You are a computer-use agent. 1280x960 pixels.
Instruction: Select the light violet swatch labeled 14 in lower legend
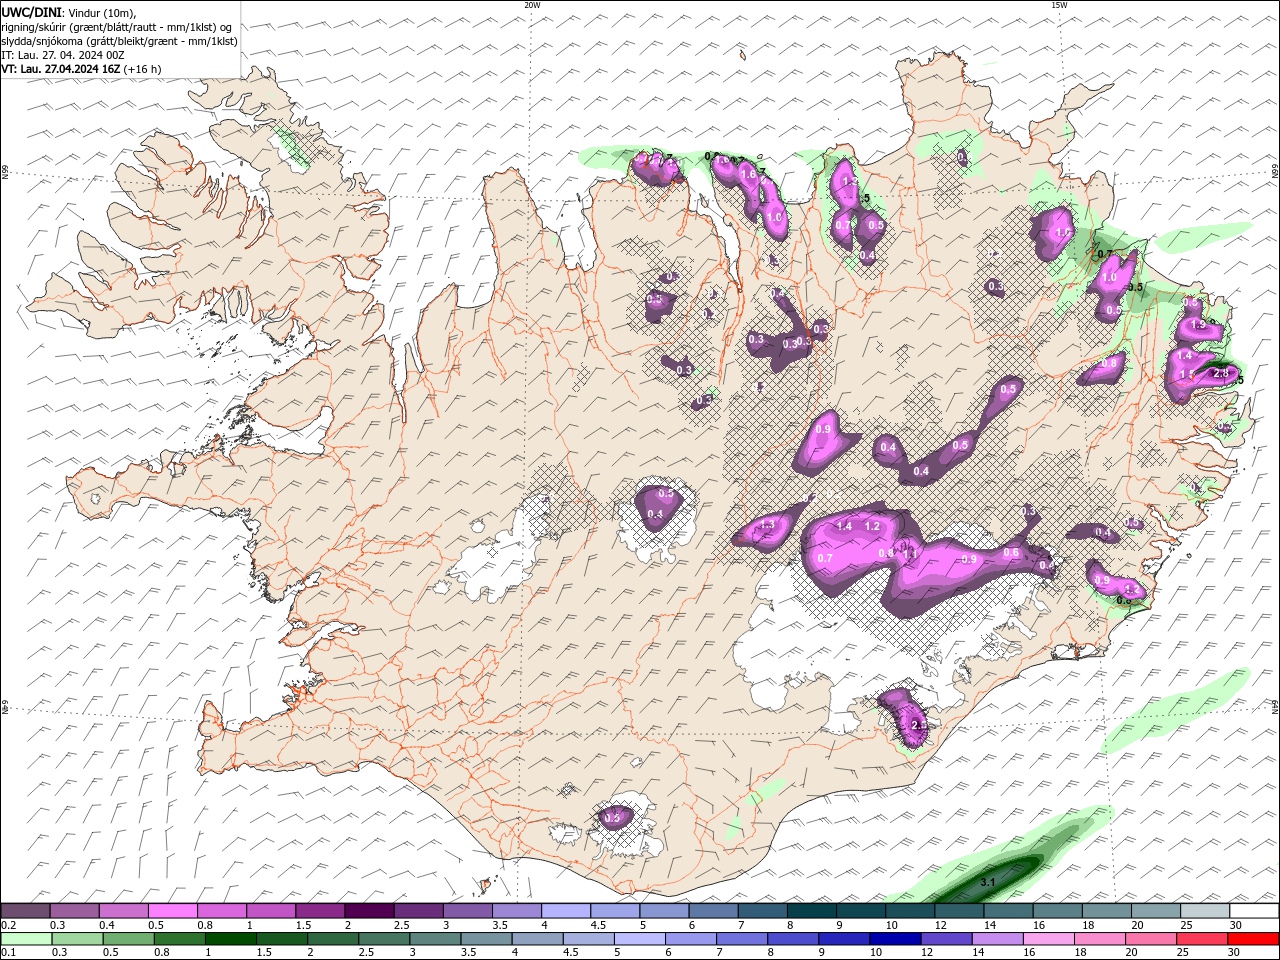(x=996, y=939)
